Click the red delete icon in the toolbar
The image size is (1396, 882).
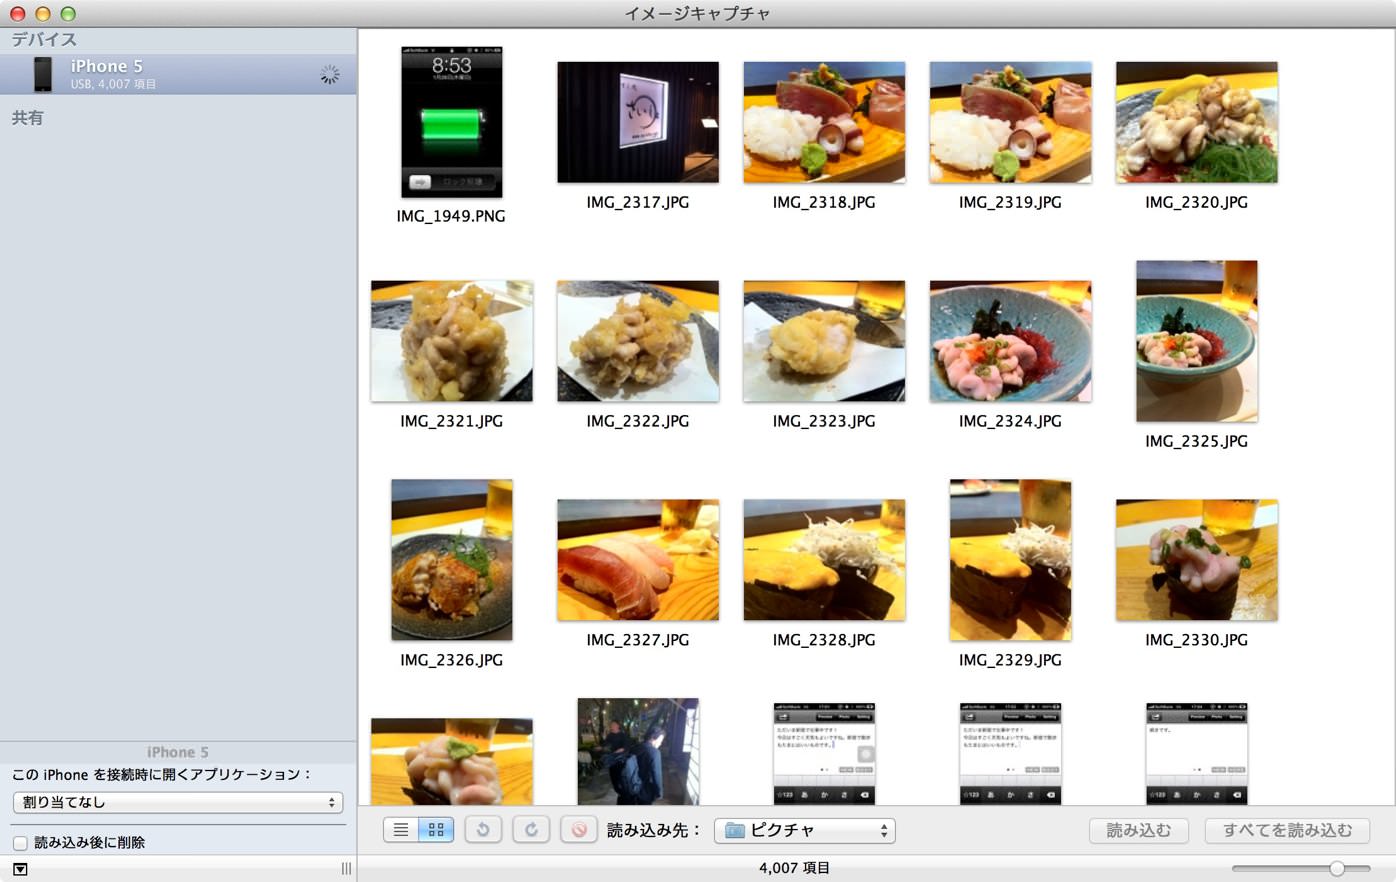coord(579,830)
